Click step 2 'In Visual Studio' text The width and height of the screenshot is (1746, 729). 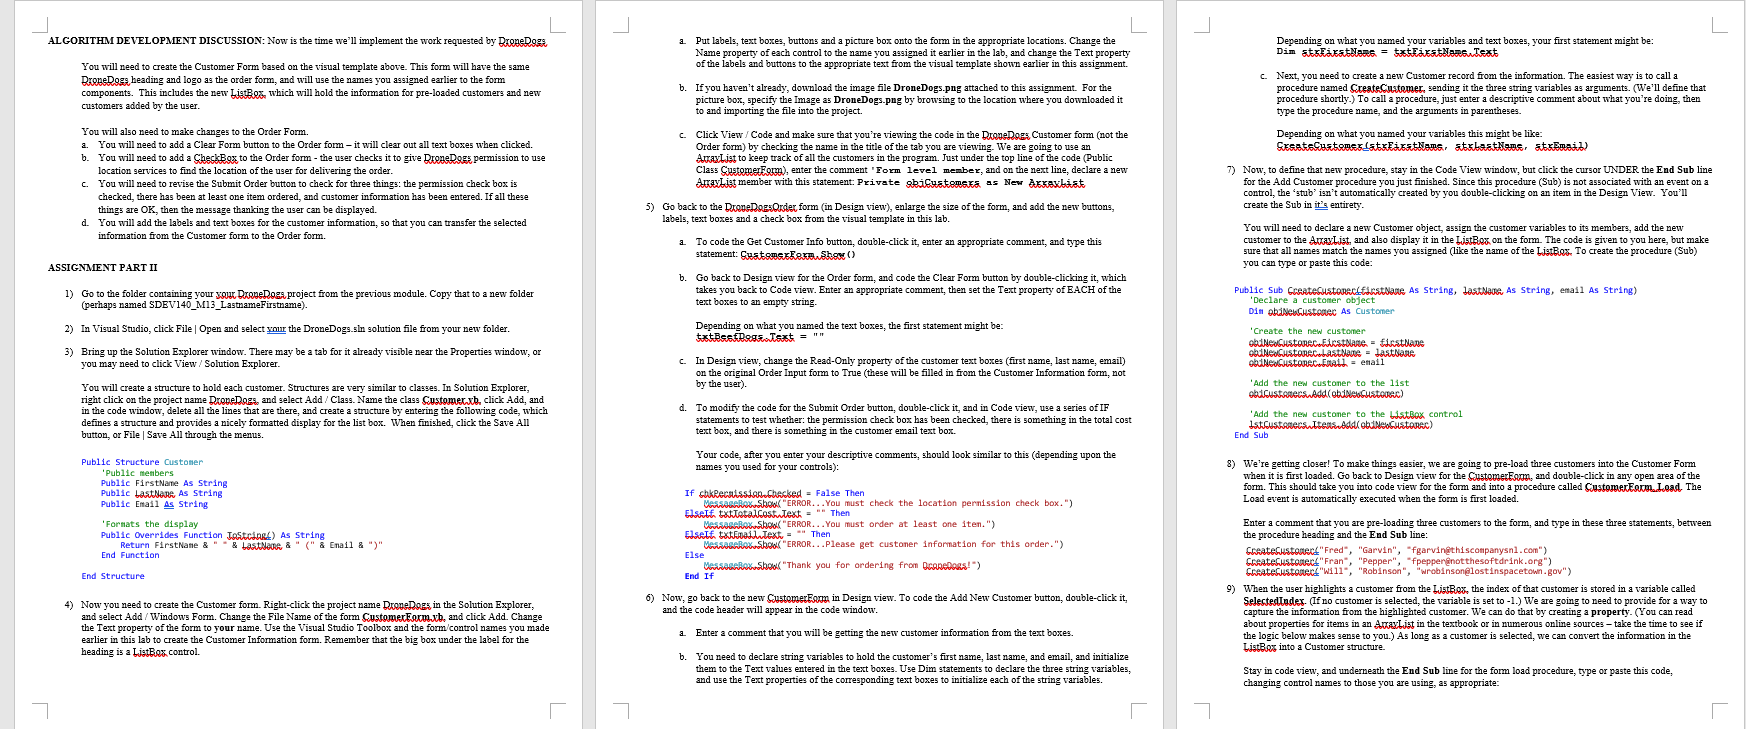295,329
